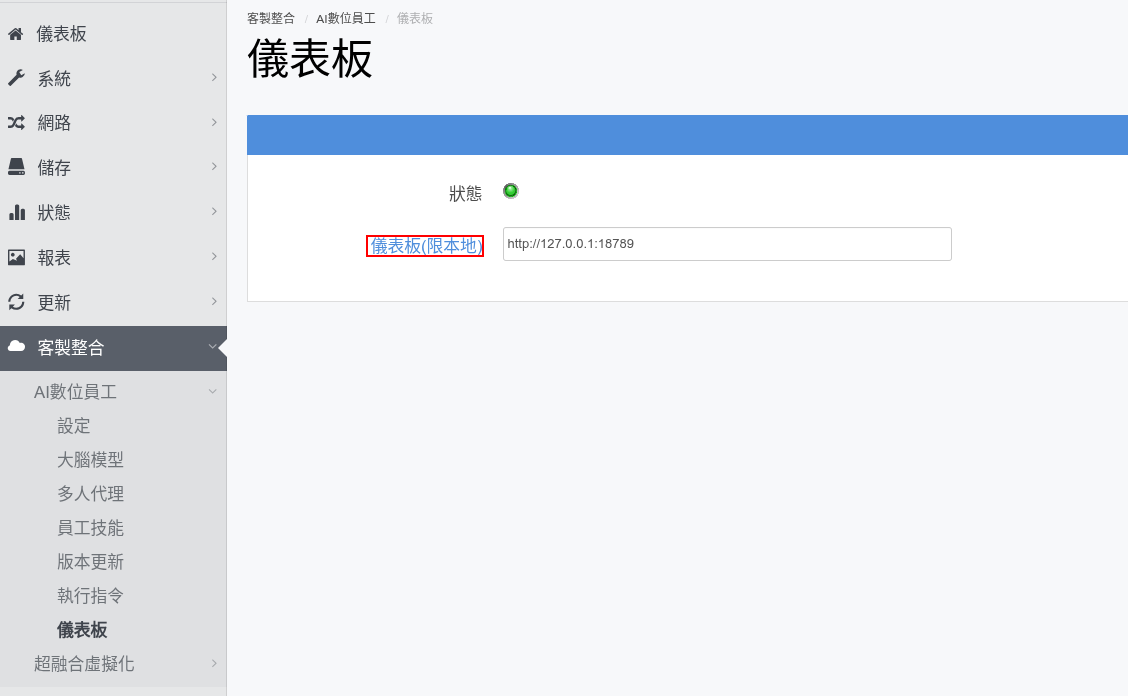Image resolution: width=1128 pixels, height=696 pixels.
Task: Click the large 儀表板 page heading
Action: click(x=310, y=58)
